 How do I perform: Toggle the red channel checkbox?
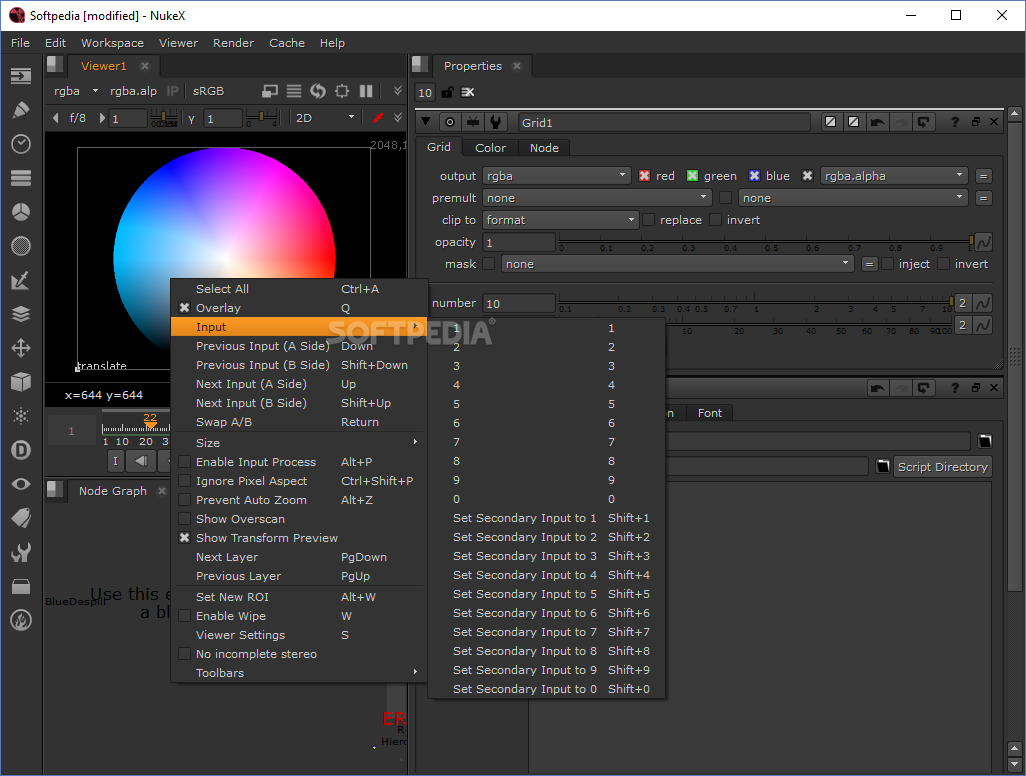click(645, 176)
